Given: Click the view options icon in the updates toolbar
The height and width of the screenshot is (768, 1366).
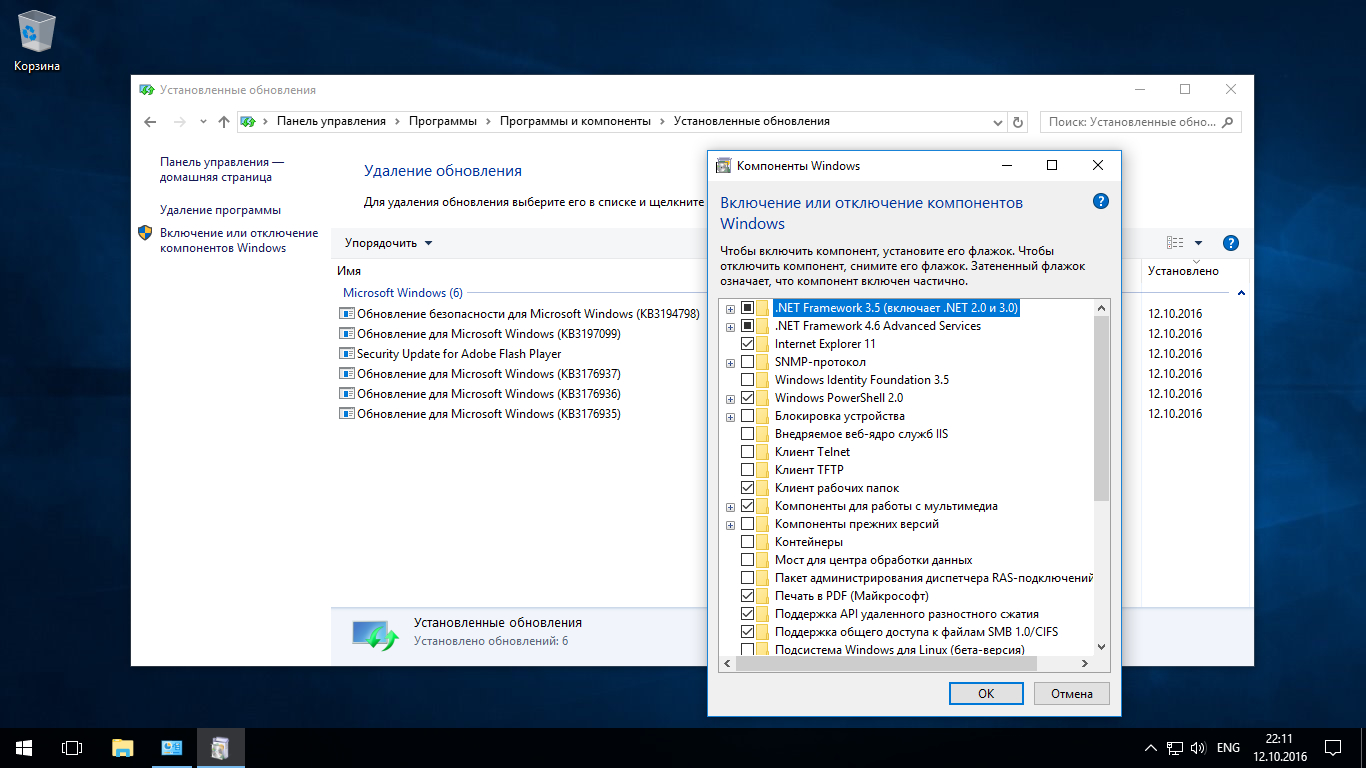Looking at the screenshot, I should 1175,243.
